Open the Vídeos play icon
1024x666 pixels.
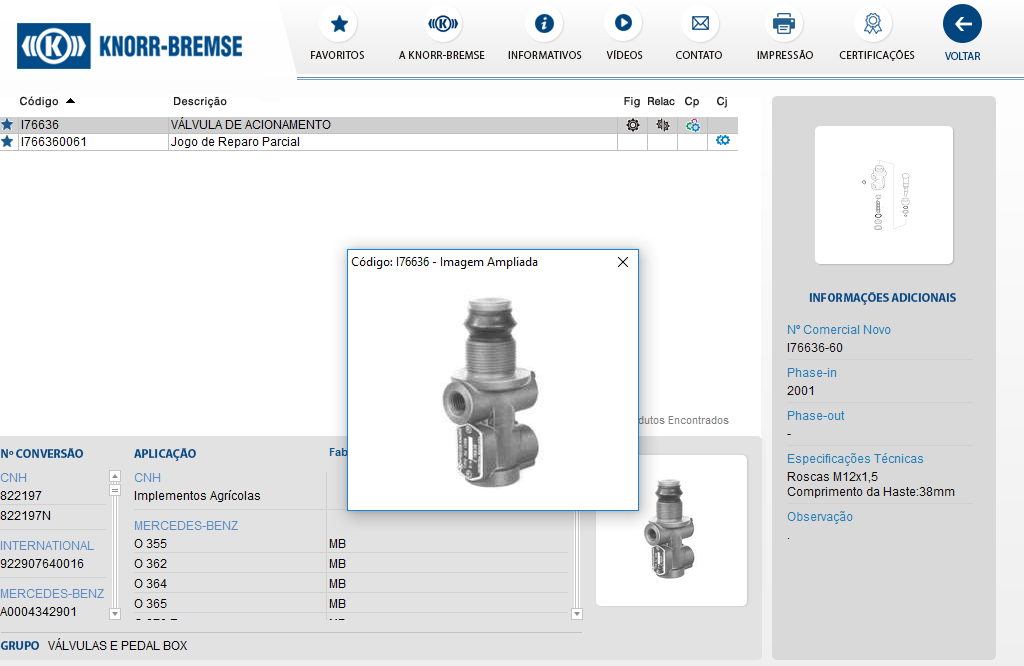coord(623,23)
